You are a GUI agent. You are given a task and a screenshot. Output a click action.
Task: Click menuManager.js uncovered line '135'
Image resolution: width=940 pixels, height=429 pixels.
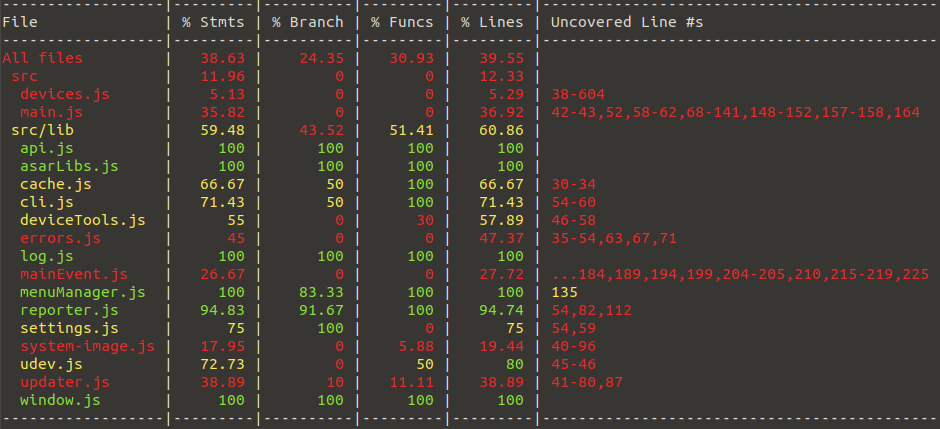click(564, 292)
